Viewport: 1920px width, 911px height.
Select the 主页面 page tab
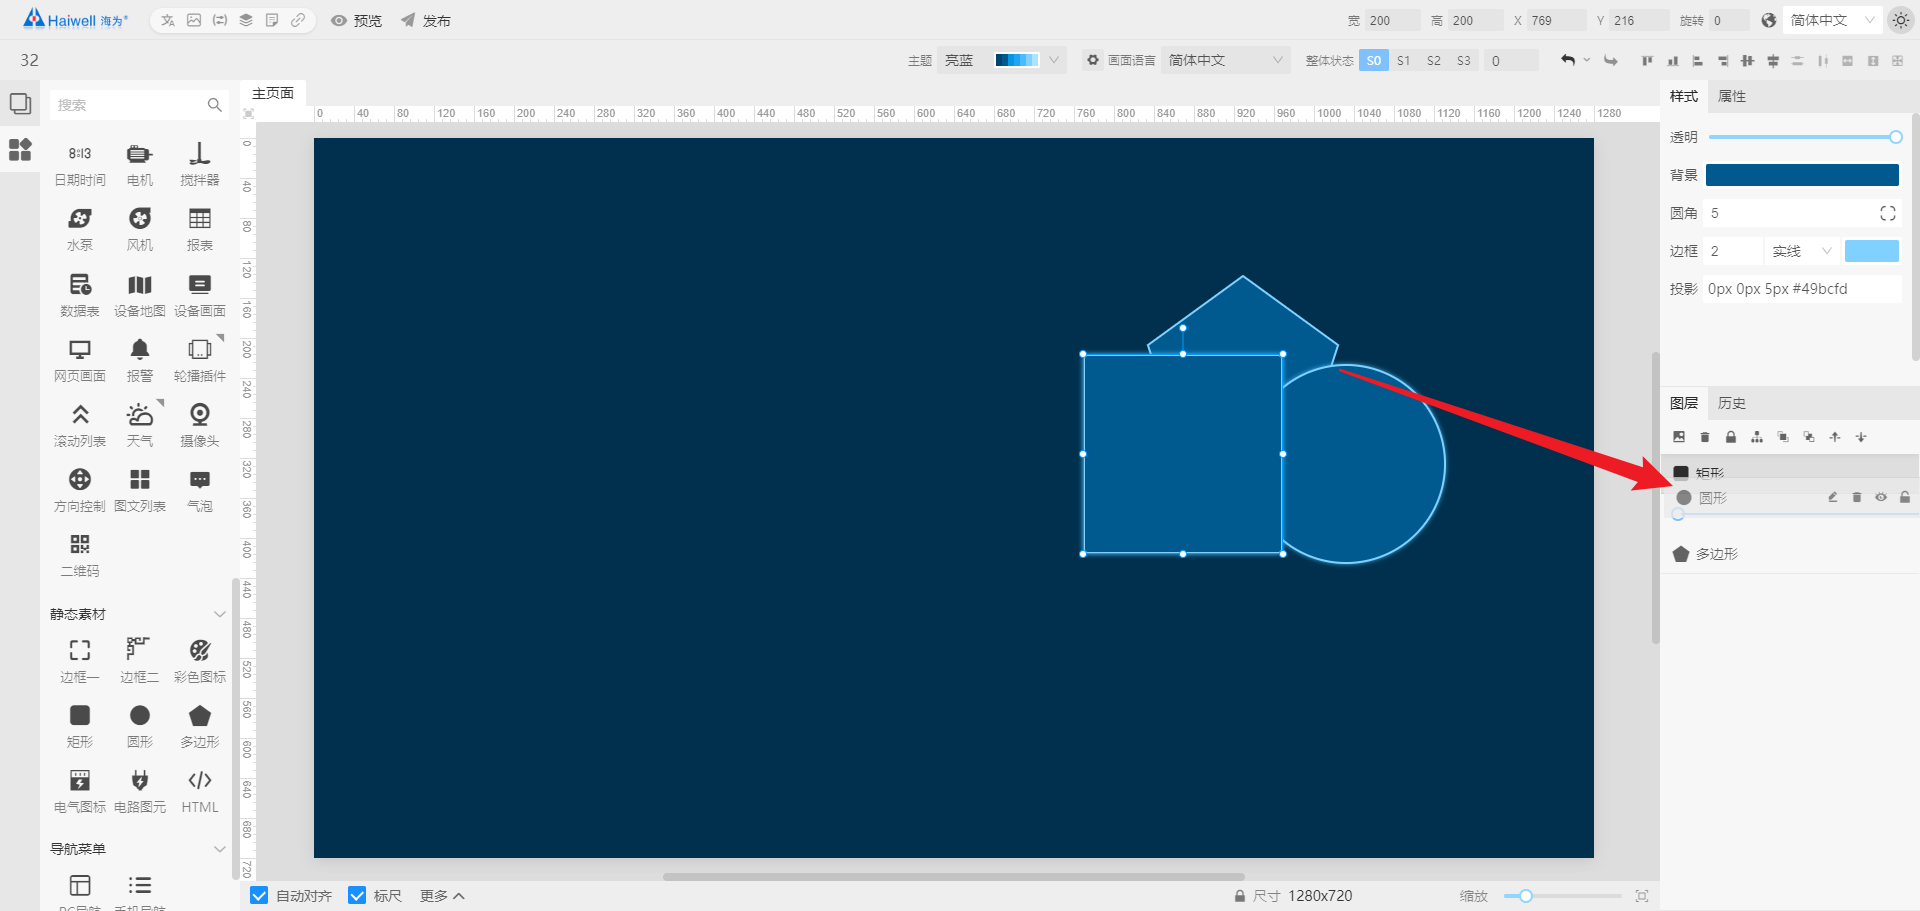coord(273,93)
